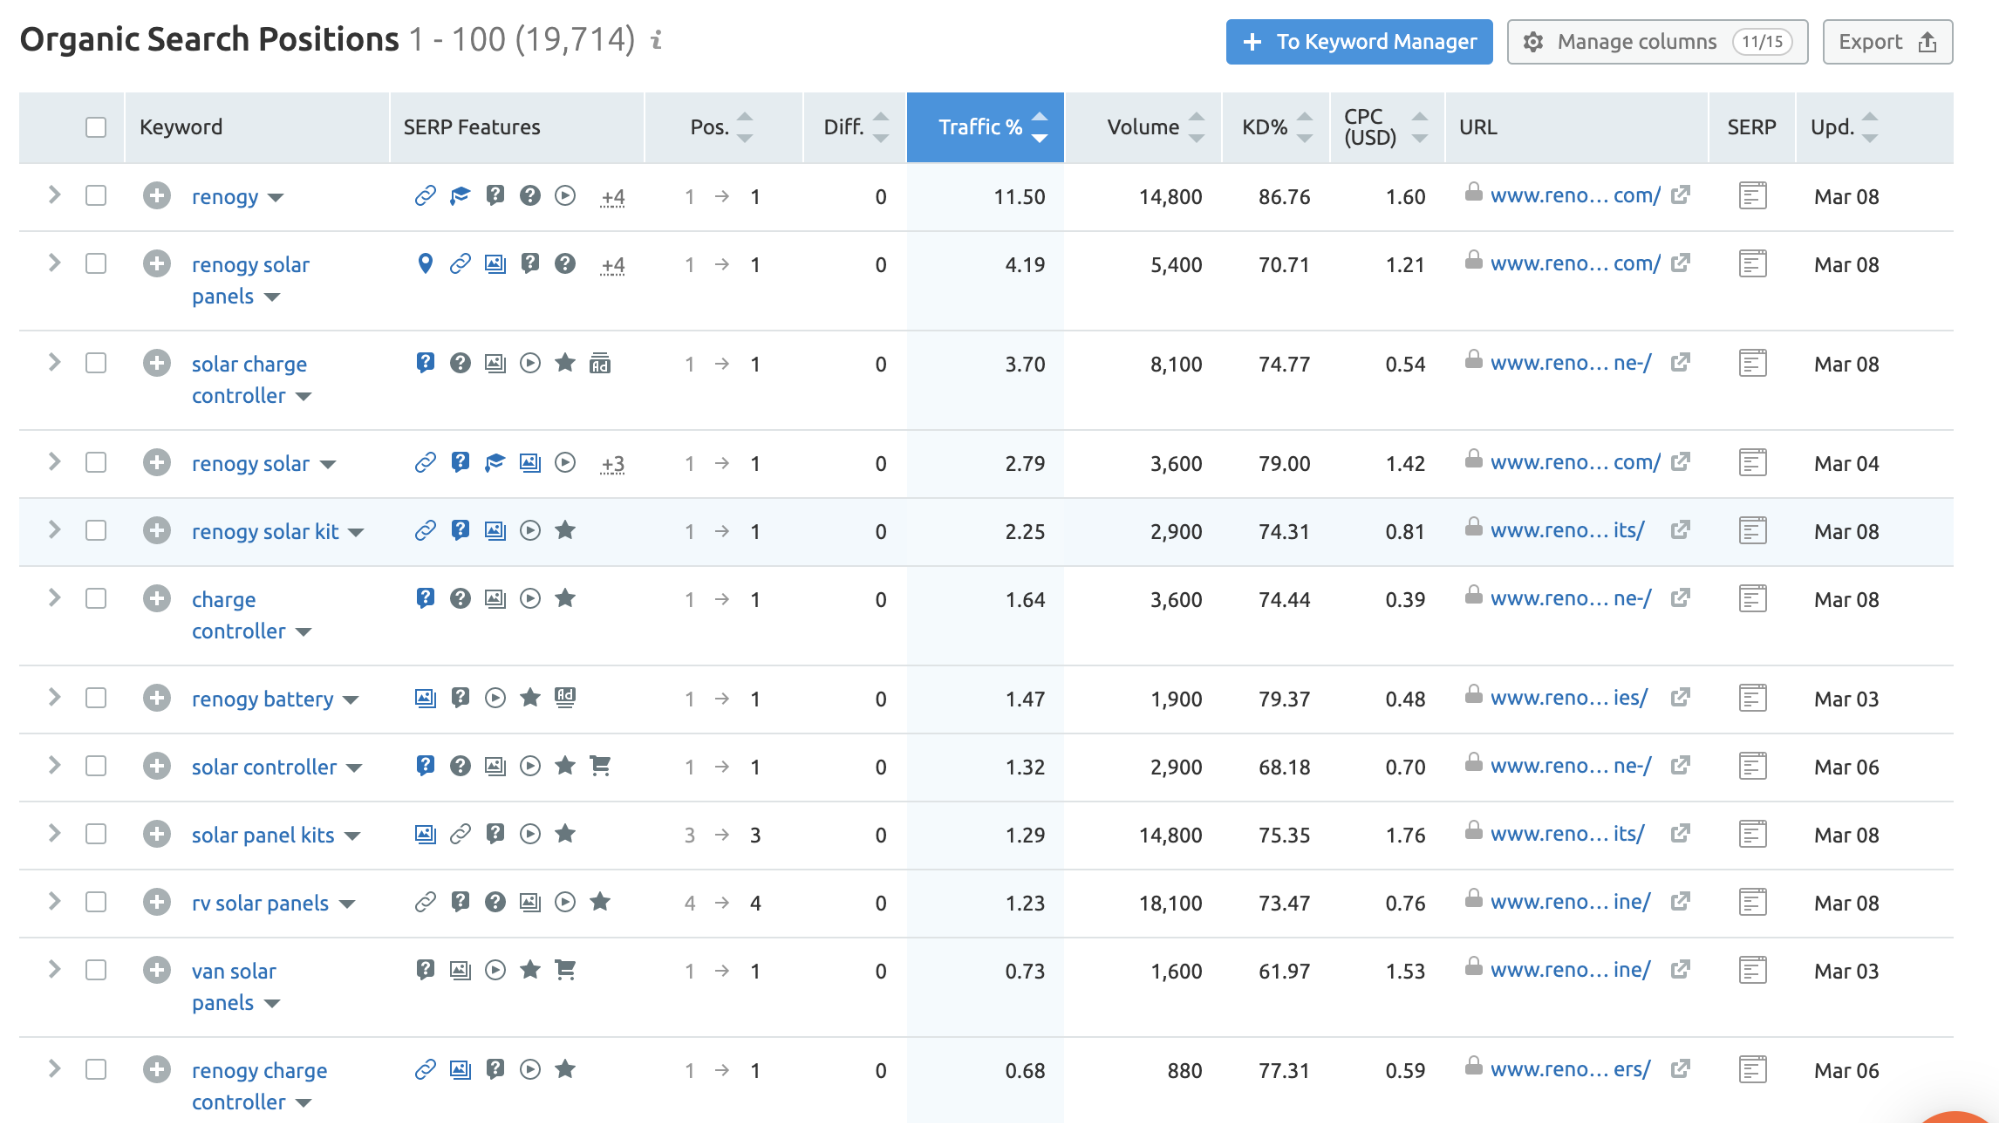Image resolution: width=1999 pixels, height=1124 pixels.
Task: Click the image pack icon for "renogy solar kit"
Action: [495, 531]
